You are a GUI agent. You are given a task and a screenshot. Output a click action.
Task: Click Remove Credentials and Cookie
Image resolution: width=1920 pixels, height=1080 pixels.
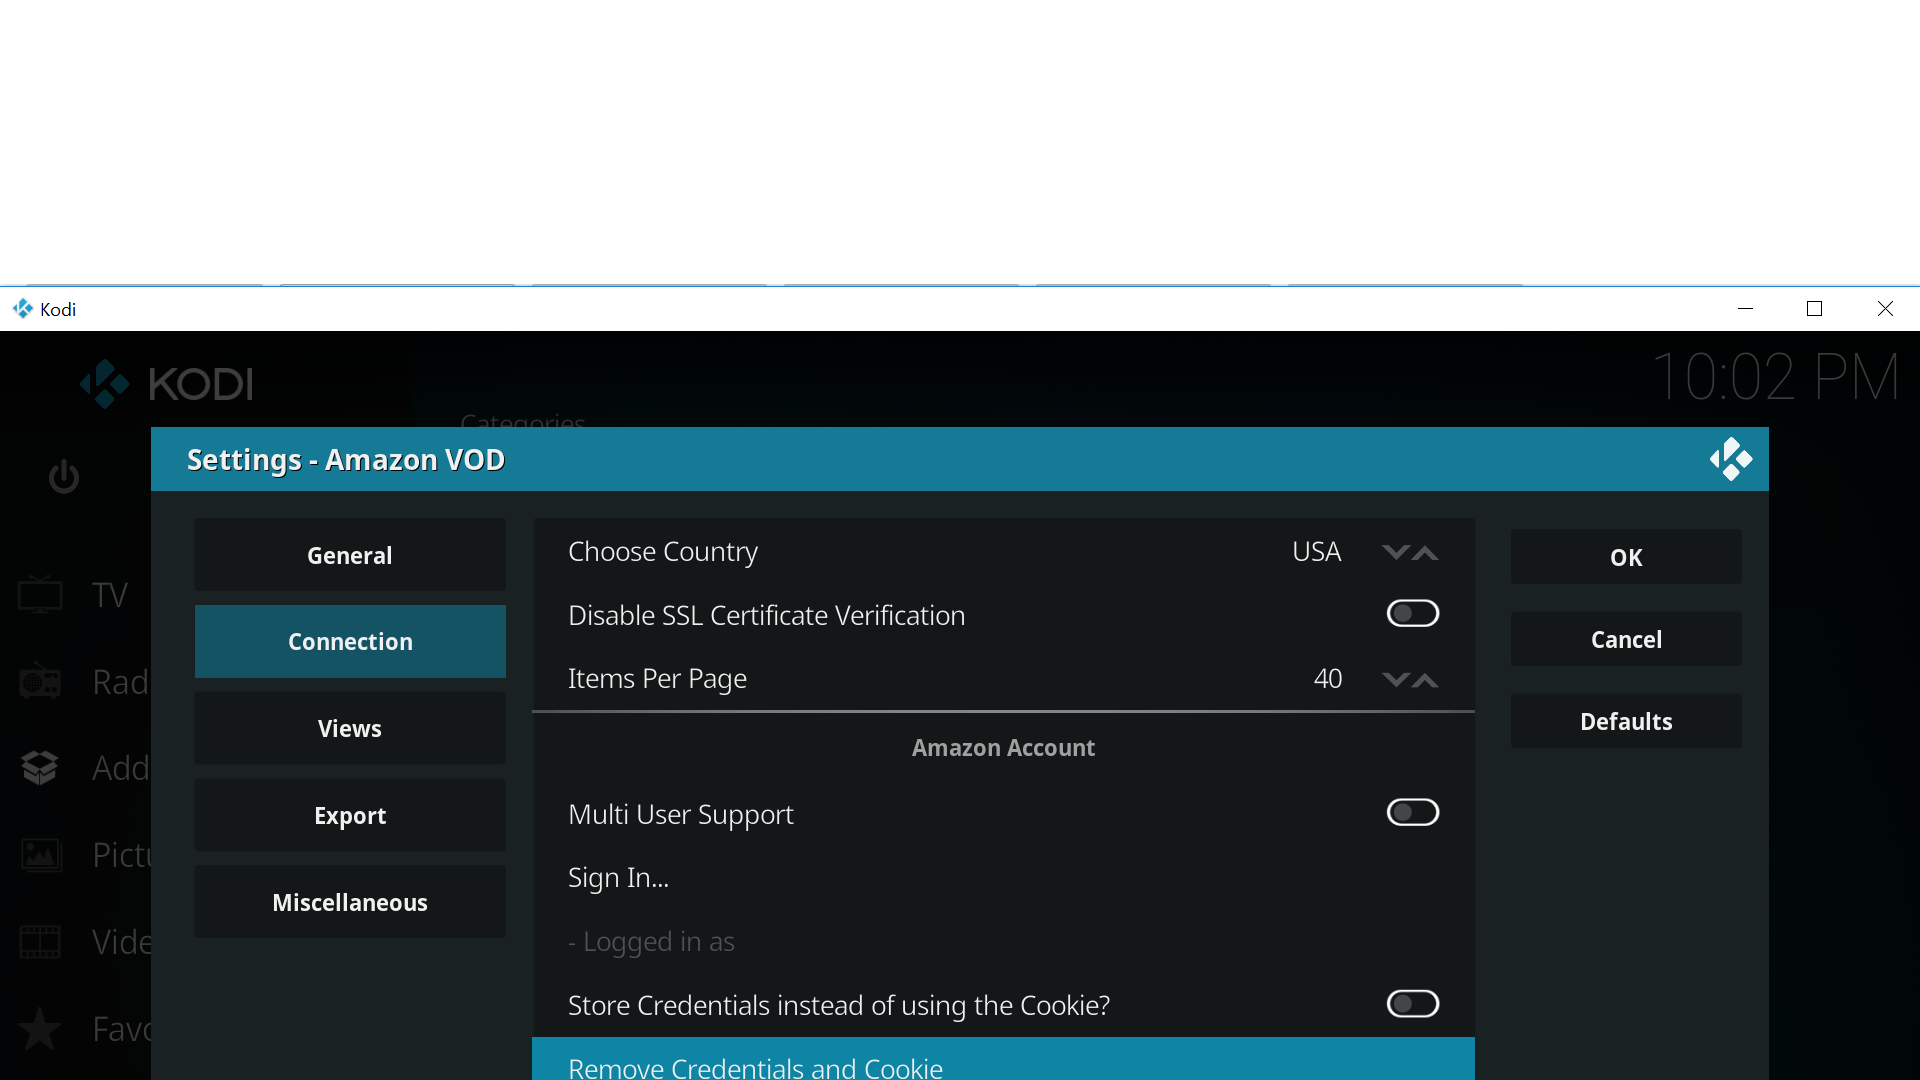coord(1003,1060)
